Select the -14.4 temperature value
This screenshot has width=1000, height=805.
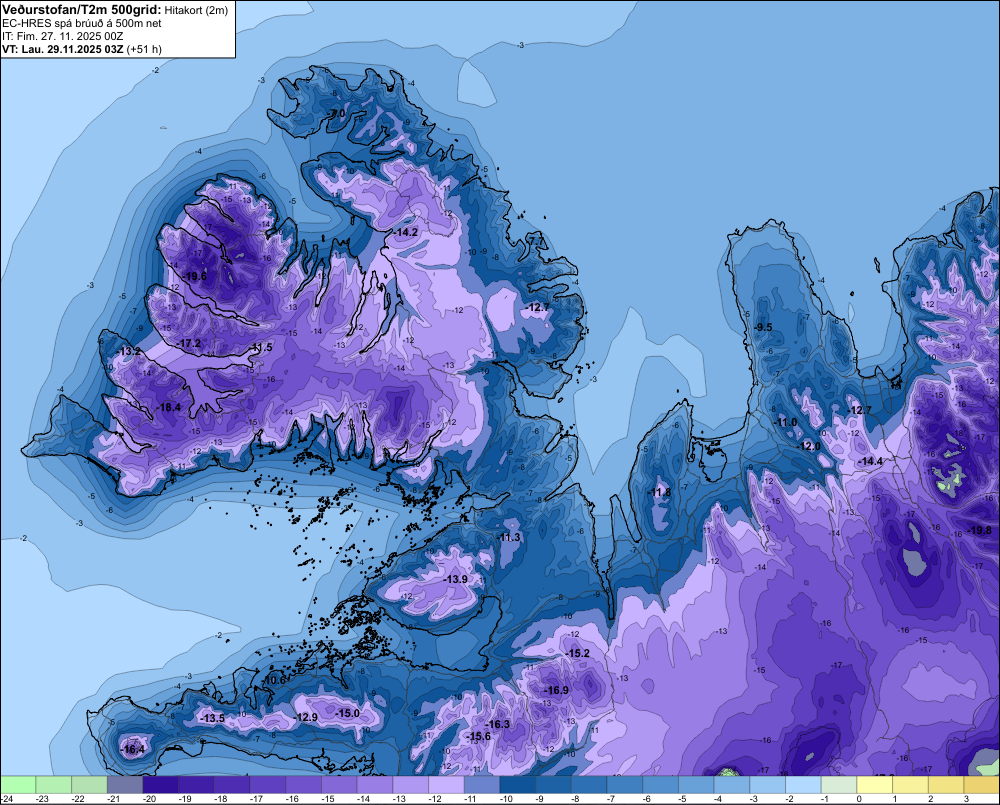(x=870, y=461)
